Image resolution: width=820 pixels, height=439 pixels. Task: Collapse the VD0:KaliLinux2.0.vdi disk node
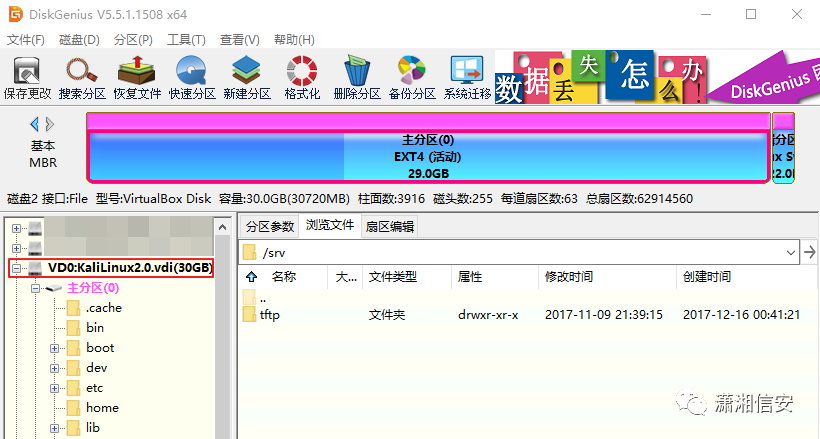[x=16, y=268]
